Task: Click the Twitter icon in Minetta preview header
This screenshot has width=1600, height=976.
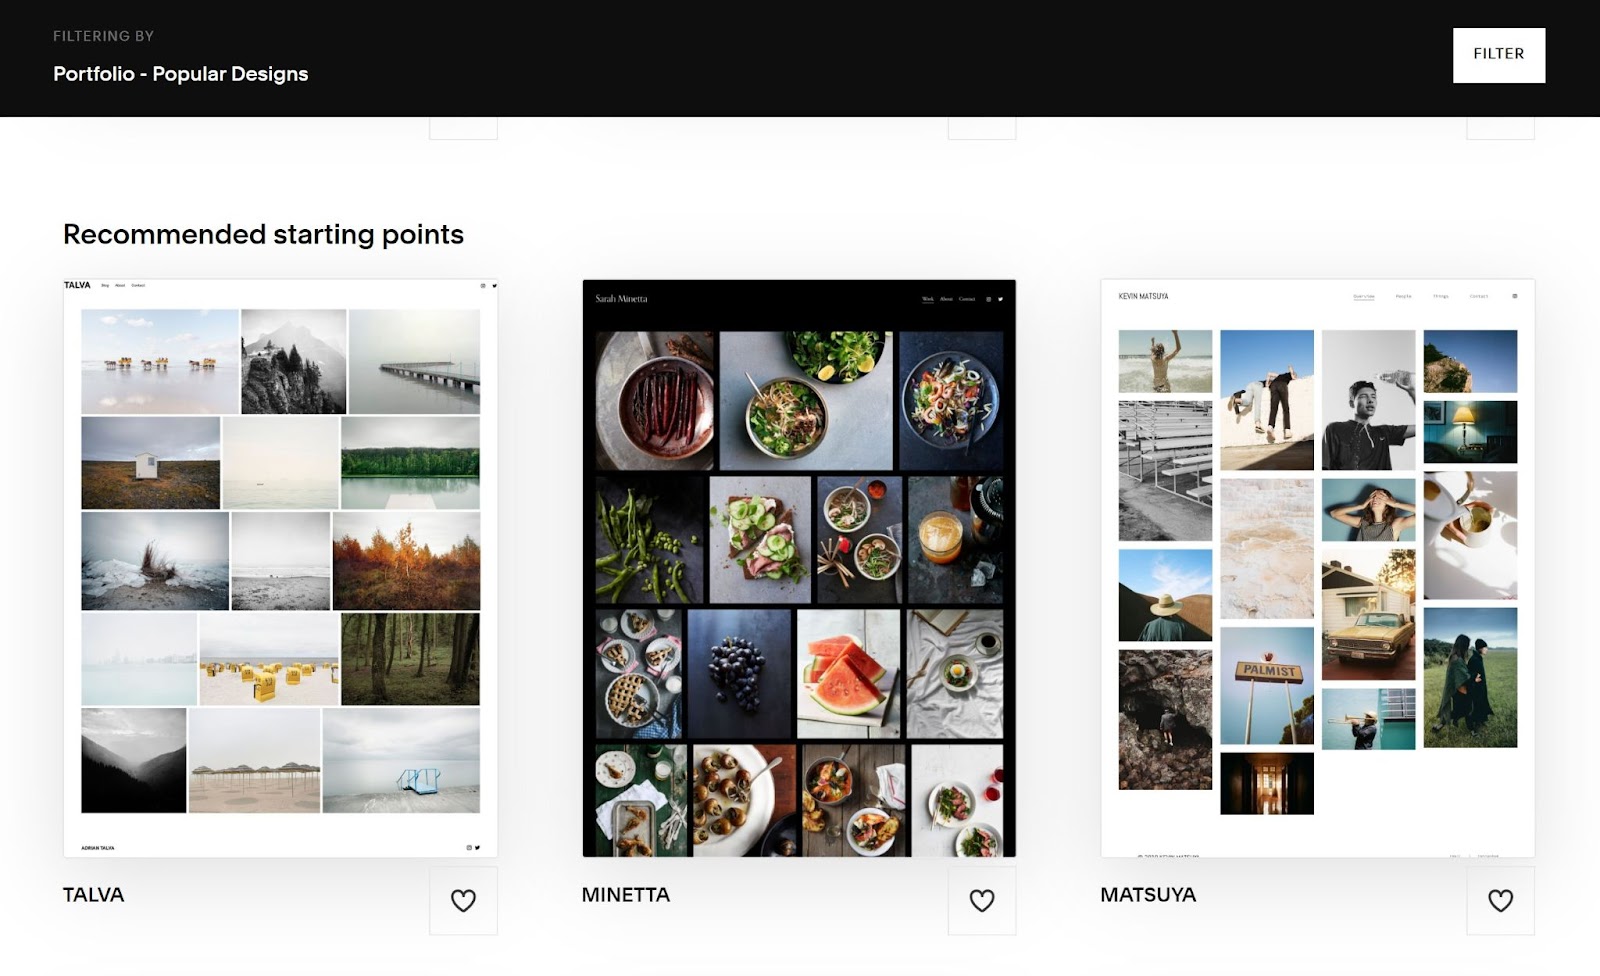Action: [x=1000, y=299]
